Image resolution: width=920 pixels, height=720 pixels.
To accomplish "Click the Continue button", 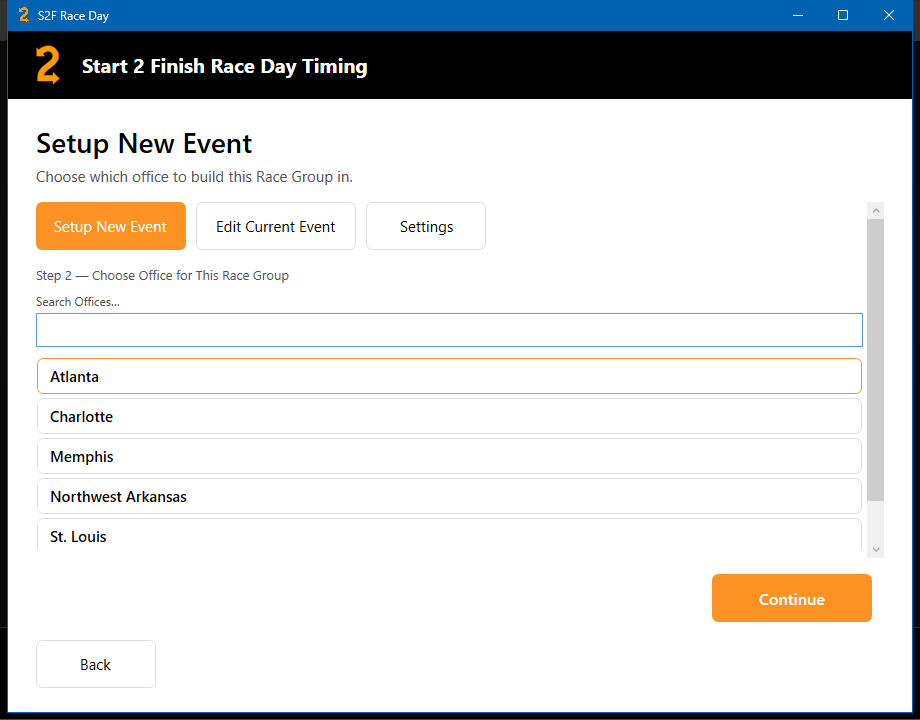I will click(x=792, y=598).
